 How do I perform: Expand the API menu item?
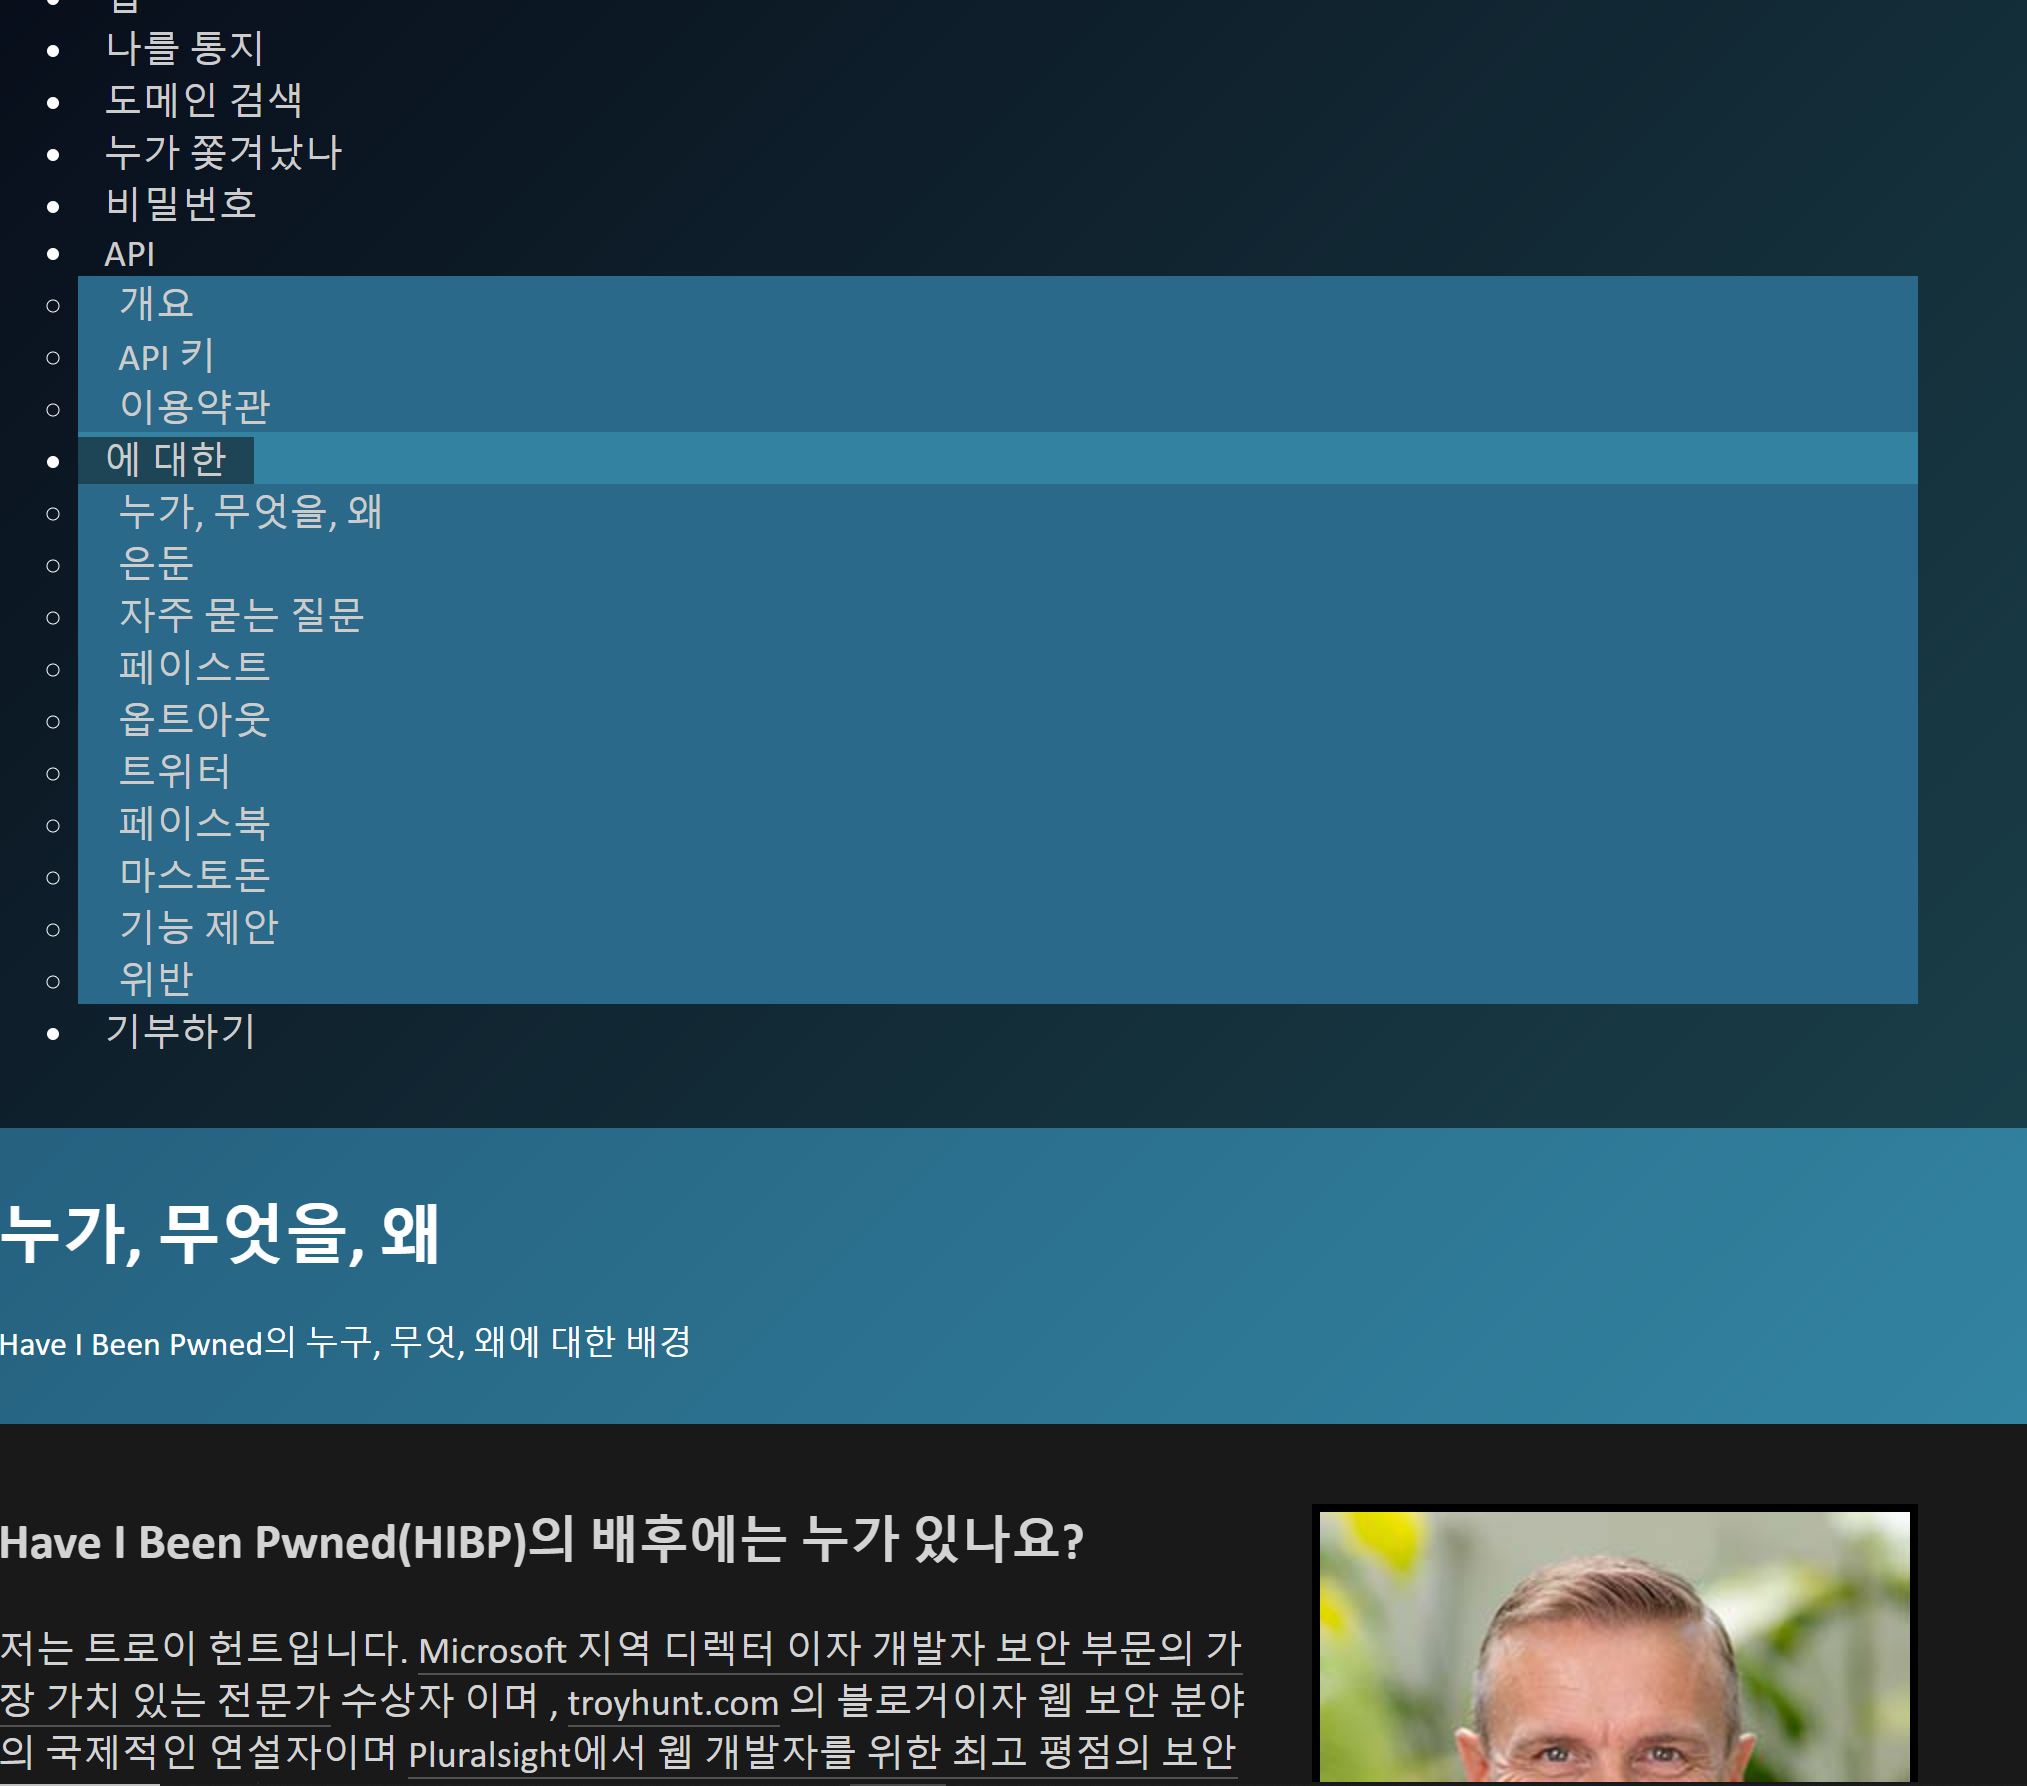coord(130,254)
